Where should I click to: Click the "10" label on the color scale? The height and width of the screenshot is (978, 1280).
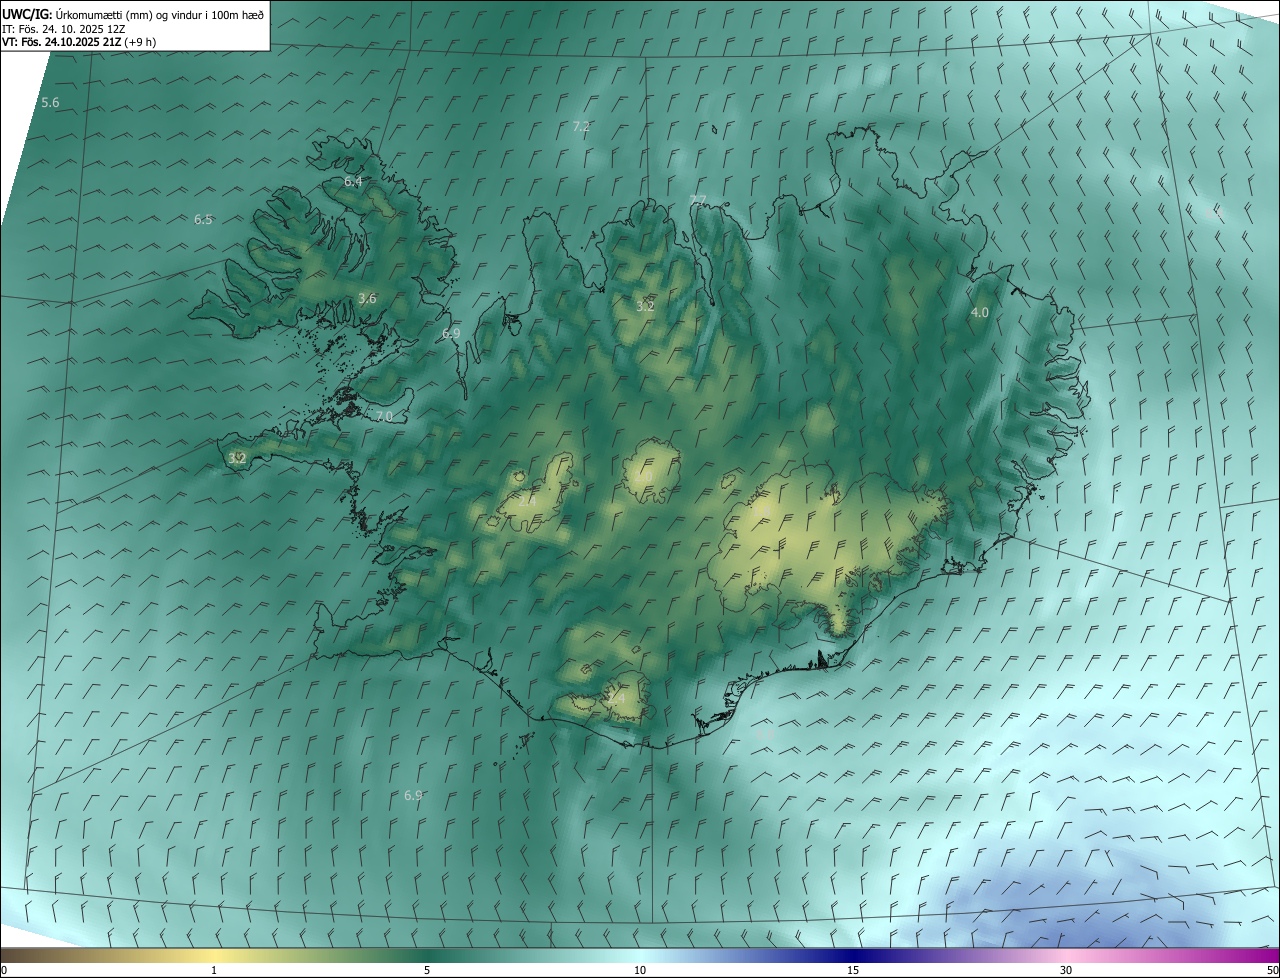coord(640,970)
